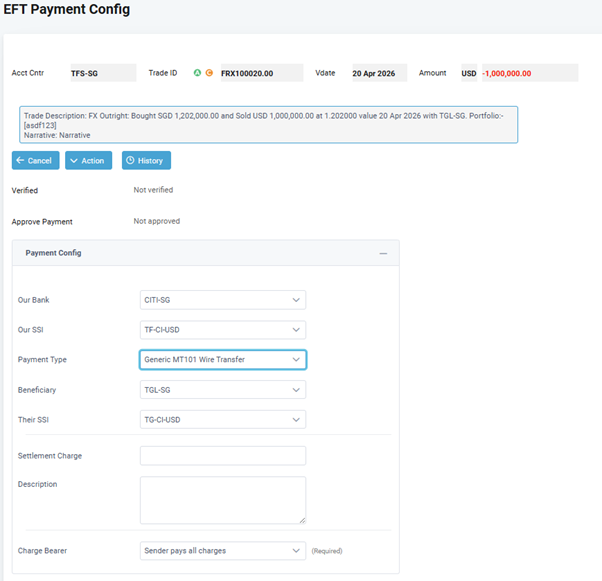This screenshot has width=602, height=581.
Task: Select a different Beneficiary
Action: [223, 390]
